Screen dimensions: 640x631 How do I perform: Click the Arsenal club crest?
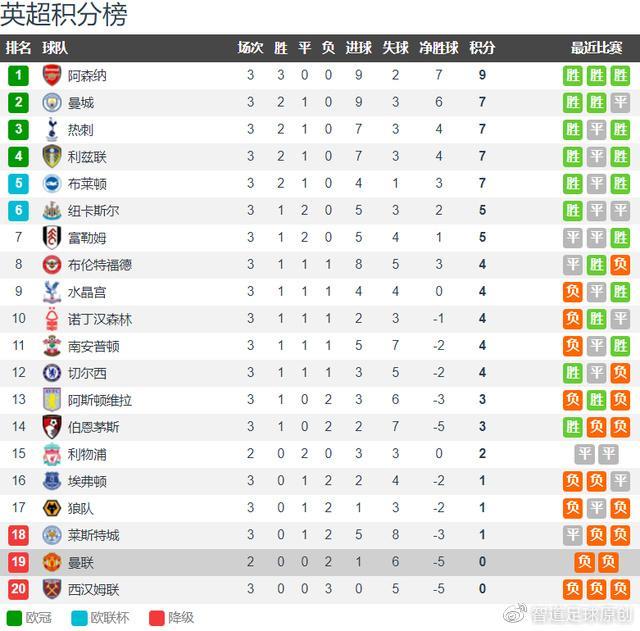tap(52, 75)
